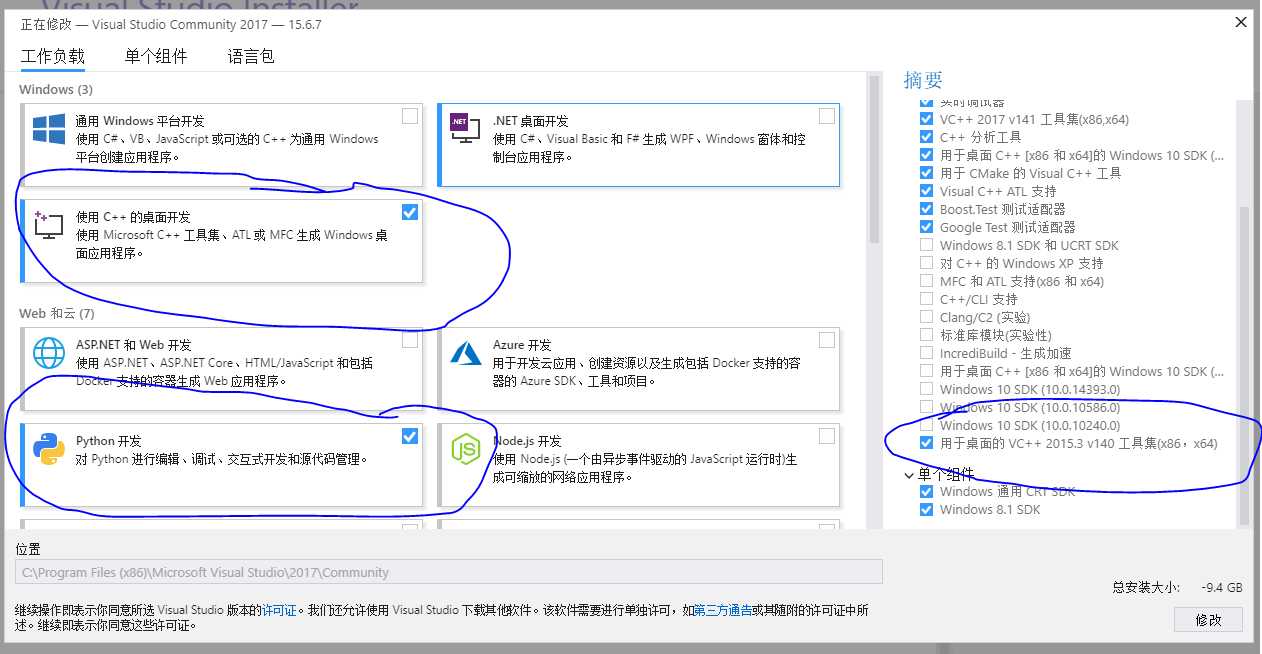This screenshot has height=654, width=1262.
Task: Check the .NET 桌面开发 workload checkbox
Action: tap(826, 116)
